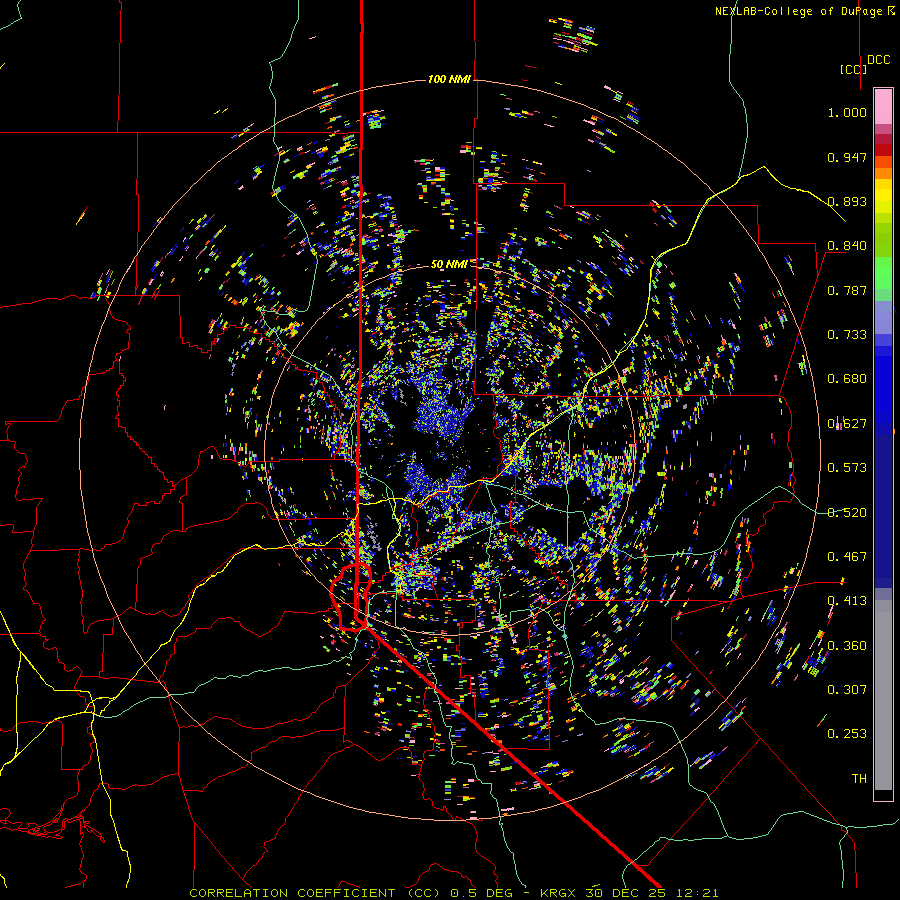Click the 0.947 color scale value
Screen dimensions: 900x900
click(847, 157)
